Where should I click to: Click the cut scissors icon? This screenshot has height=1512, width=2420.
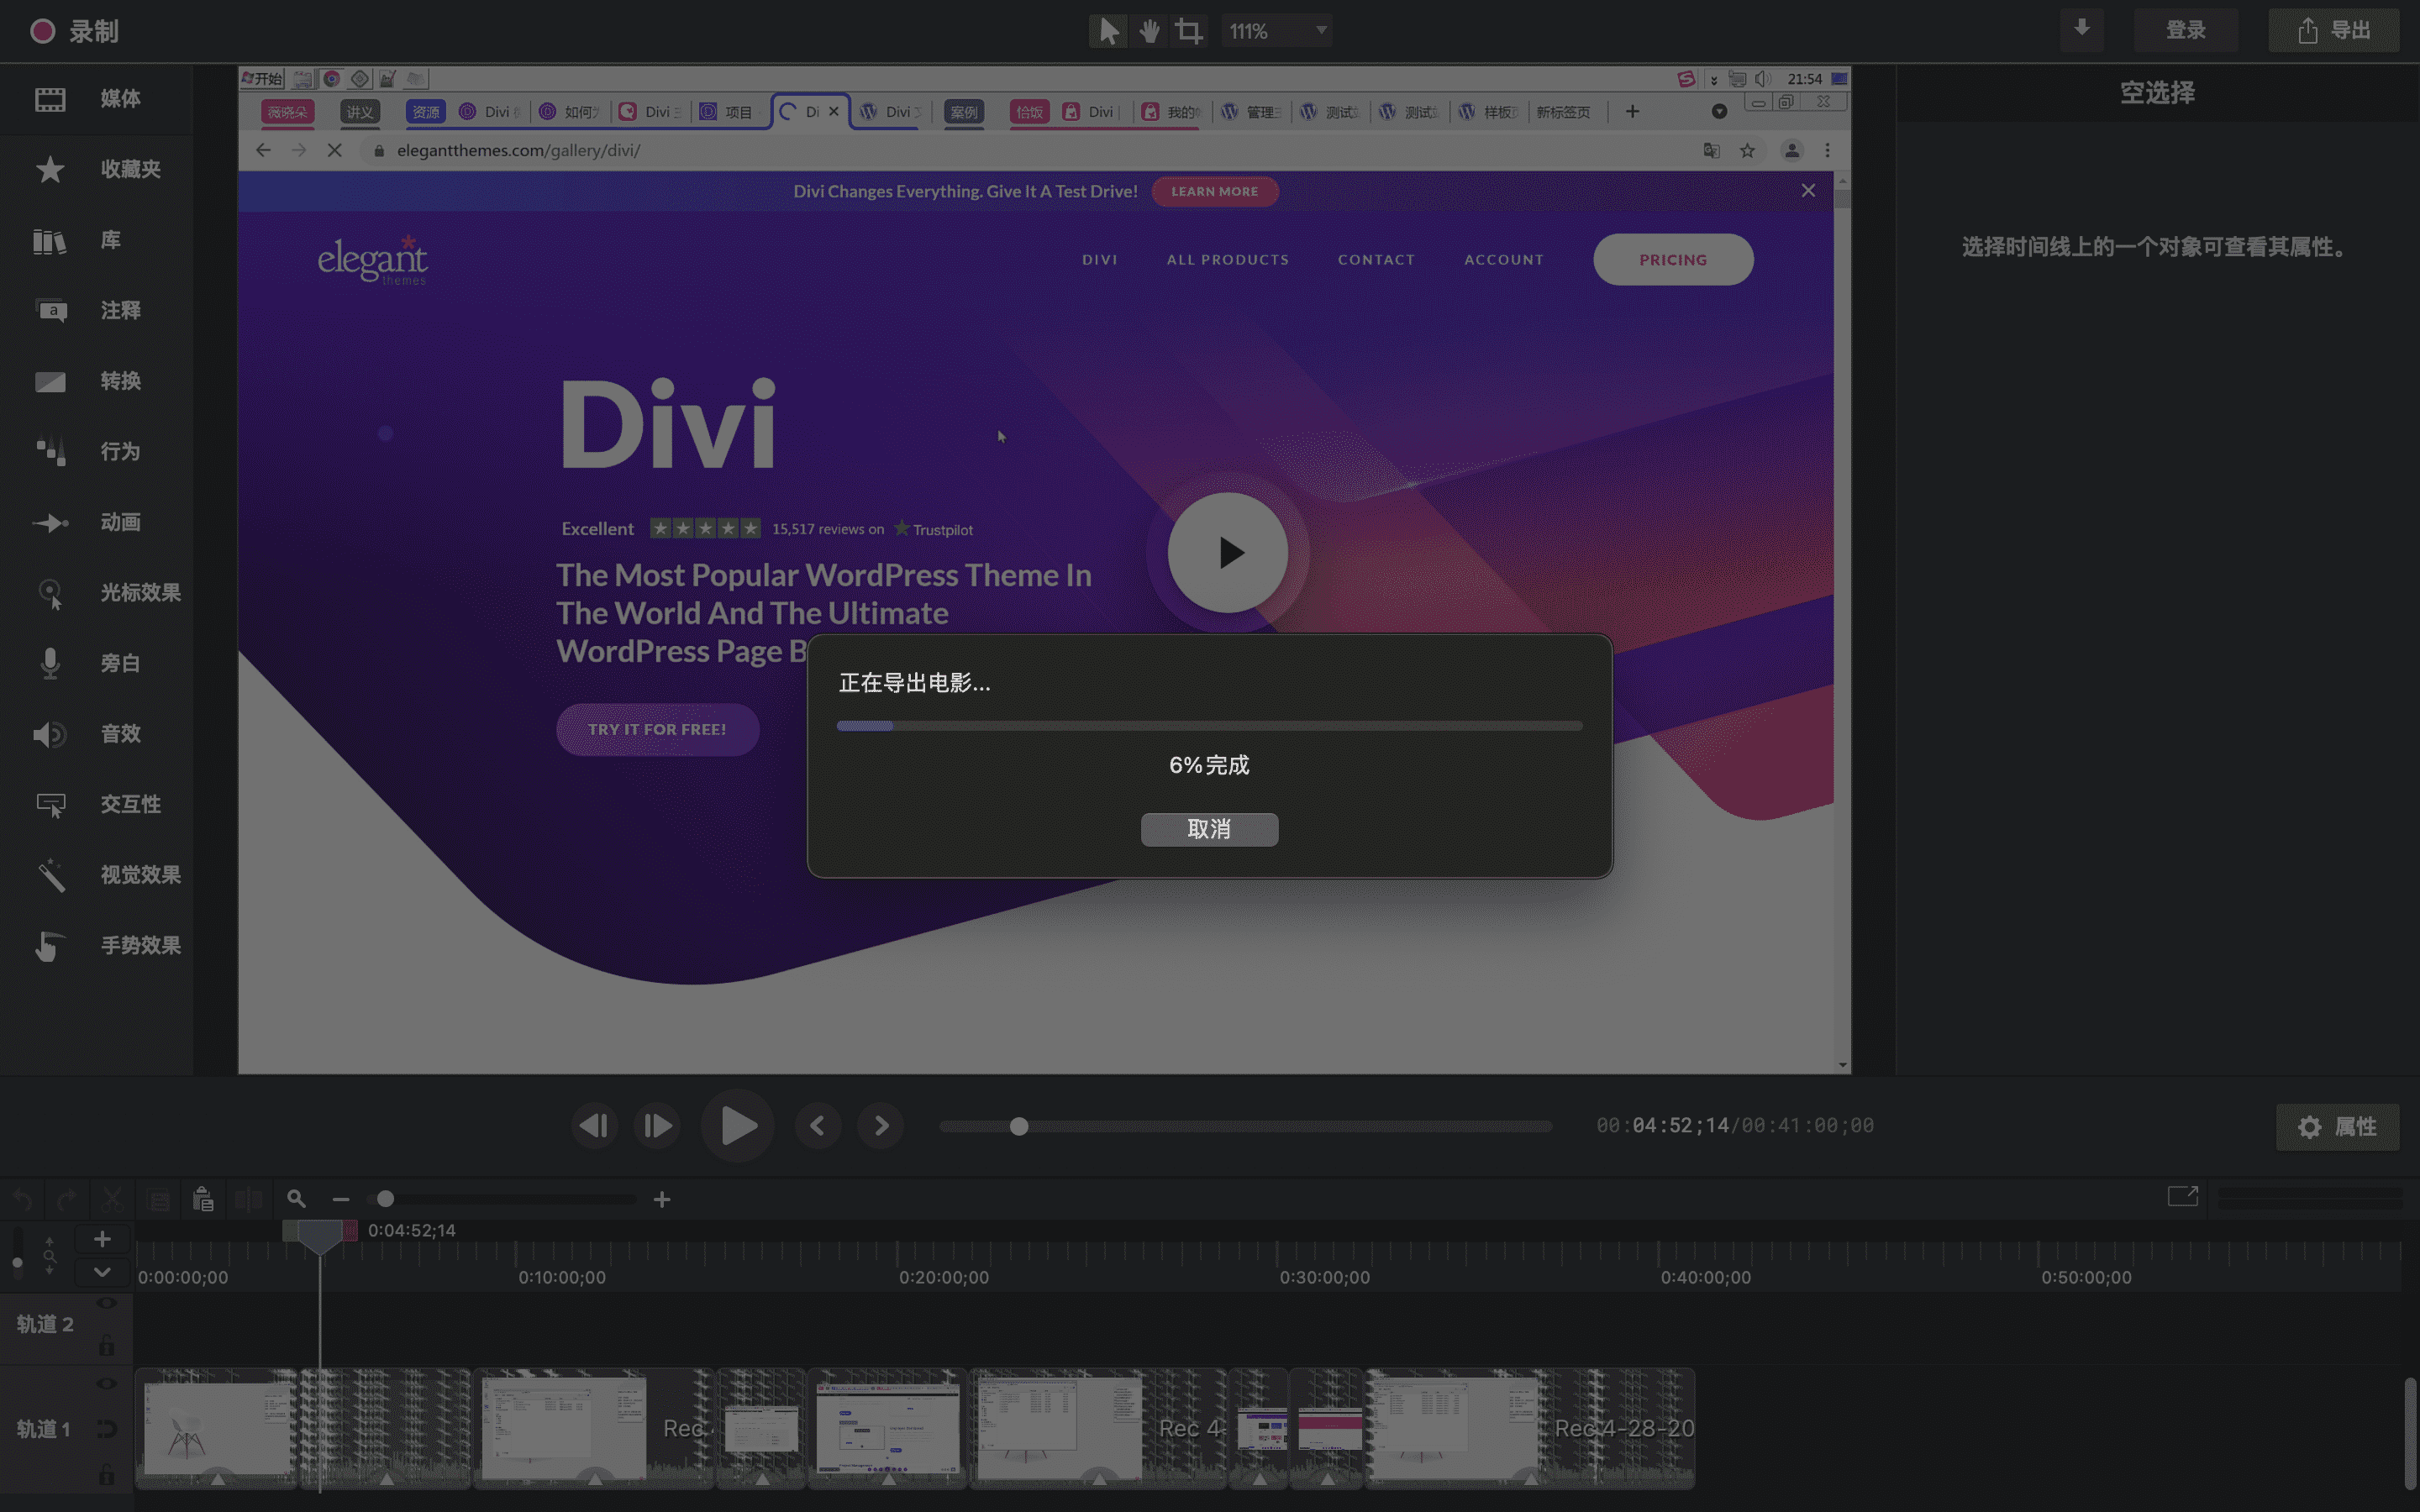(x=112, y=1199)
